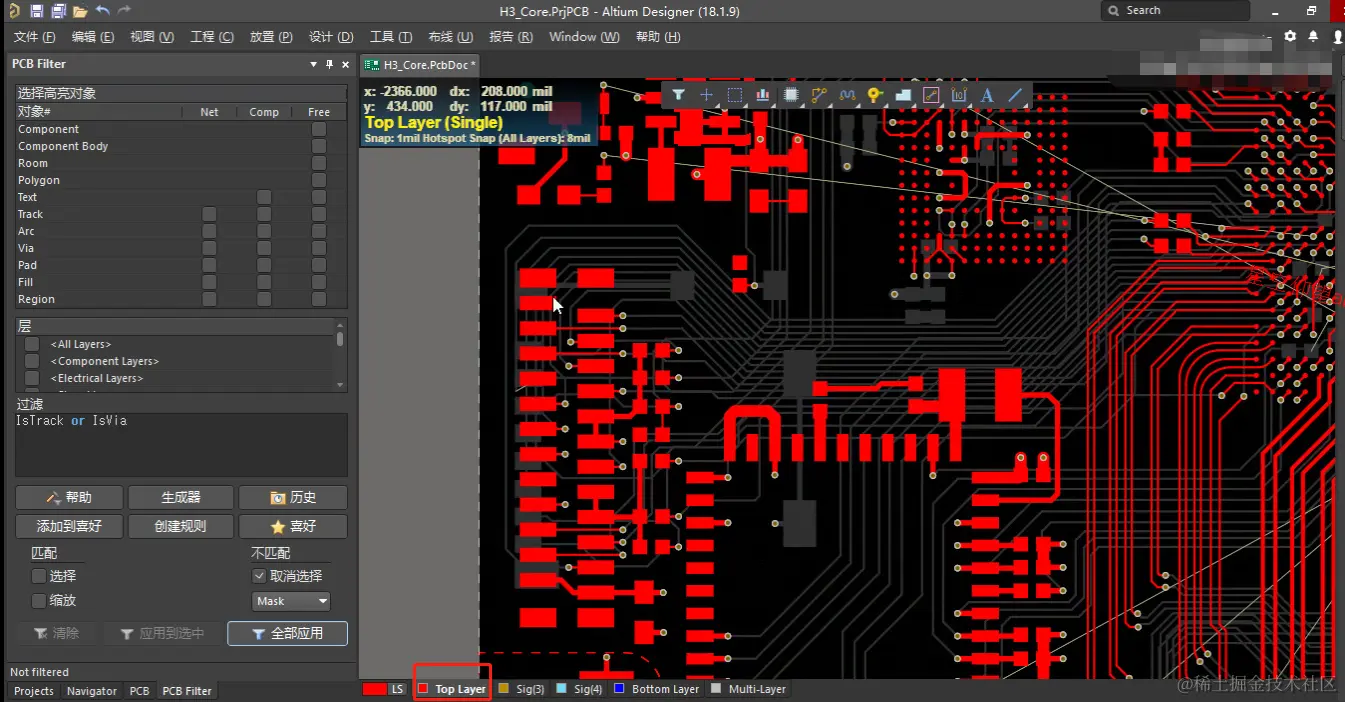Pin the PCB Filter panel
Image resolution: width=1345 pixels, height=702 pixels.
pyautogui.click(x=329, y=64)
